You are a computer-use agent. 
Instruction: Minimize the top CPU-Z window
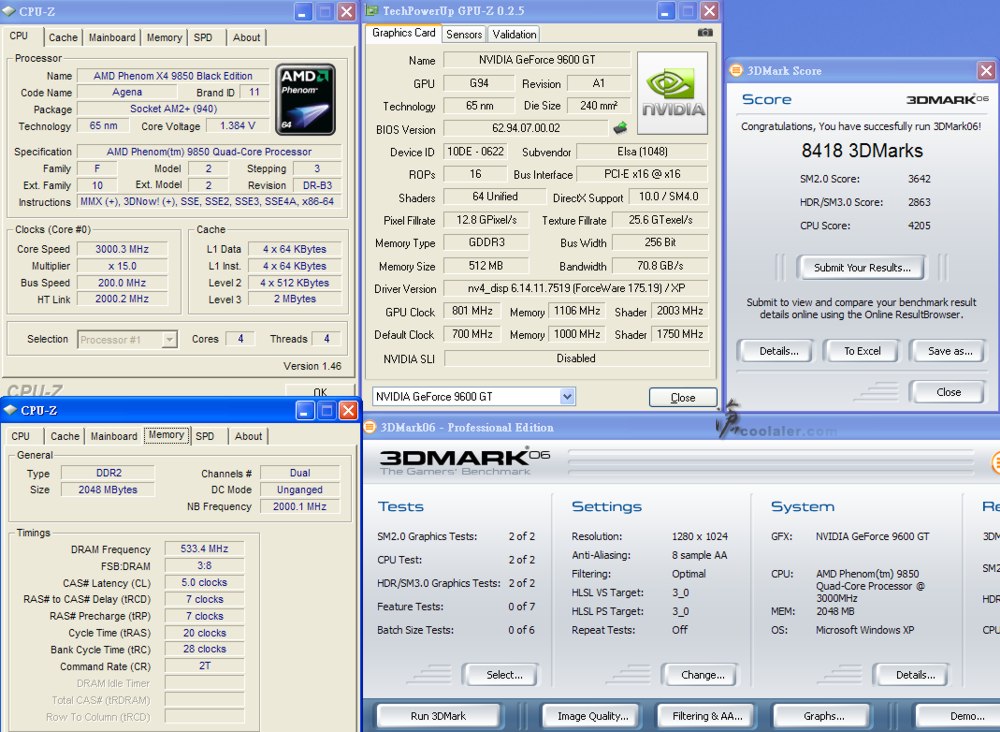point(304,11)
